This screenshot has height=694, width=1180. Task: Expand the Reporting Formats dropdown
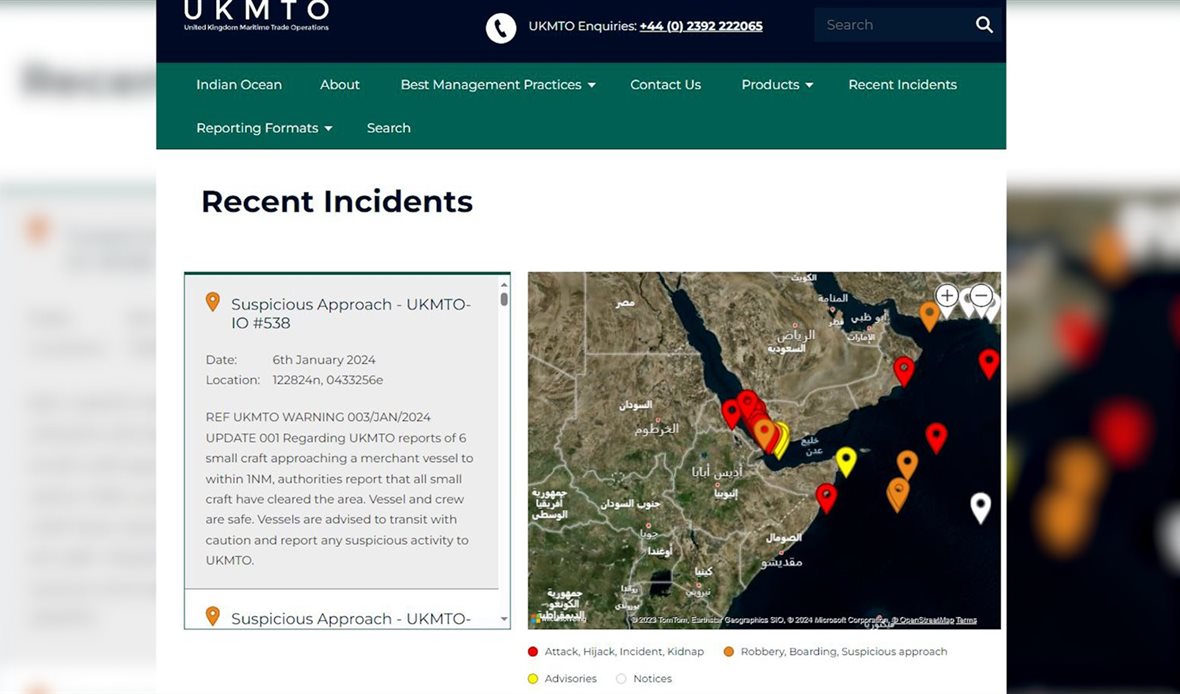pyautogui.click(x=264, y=128)
